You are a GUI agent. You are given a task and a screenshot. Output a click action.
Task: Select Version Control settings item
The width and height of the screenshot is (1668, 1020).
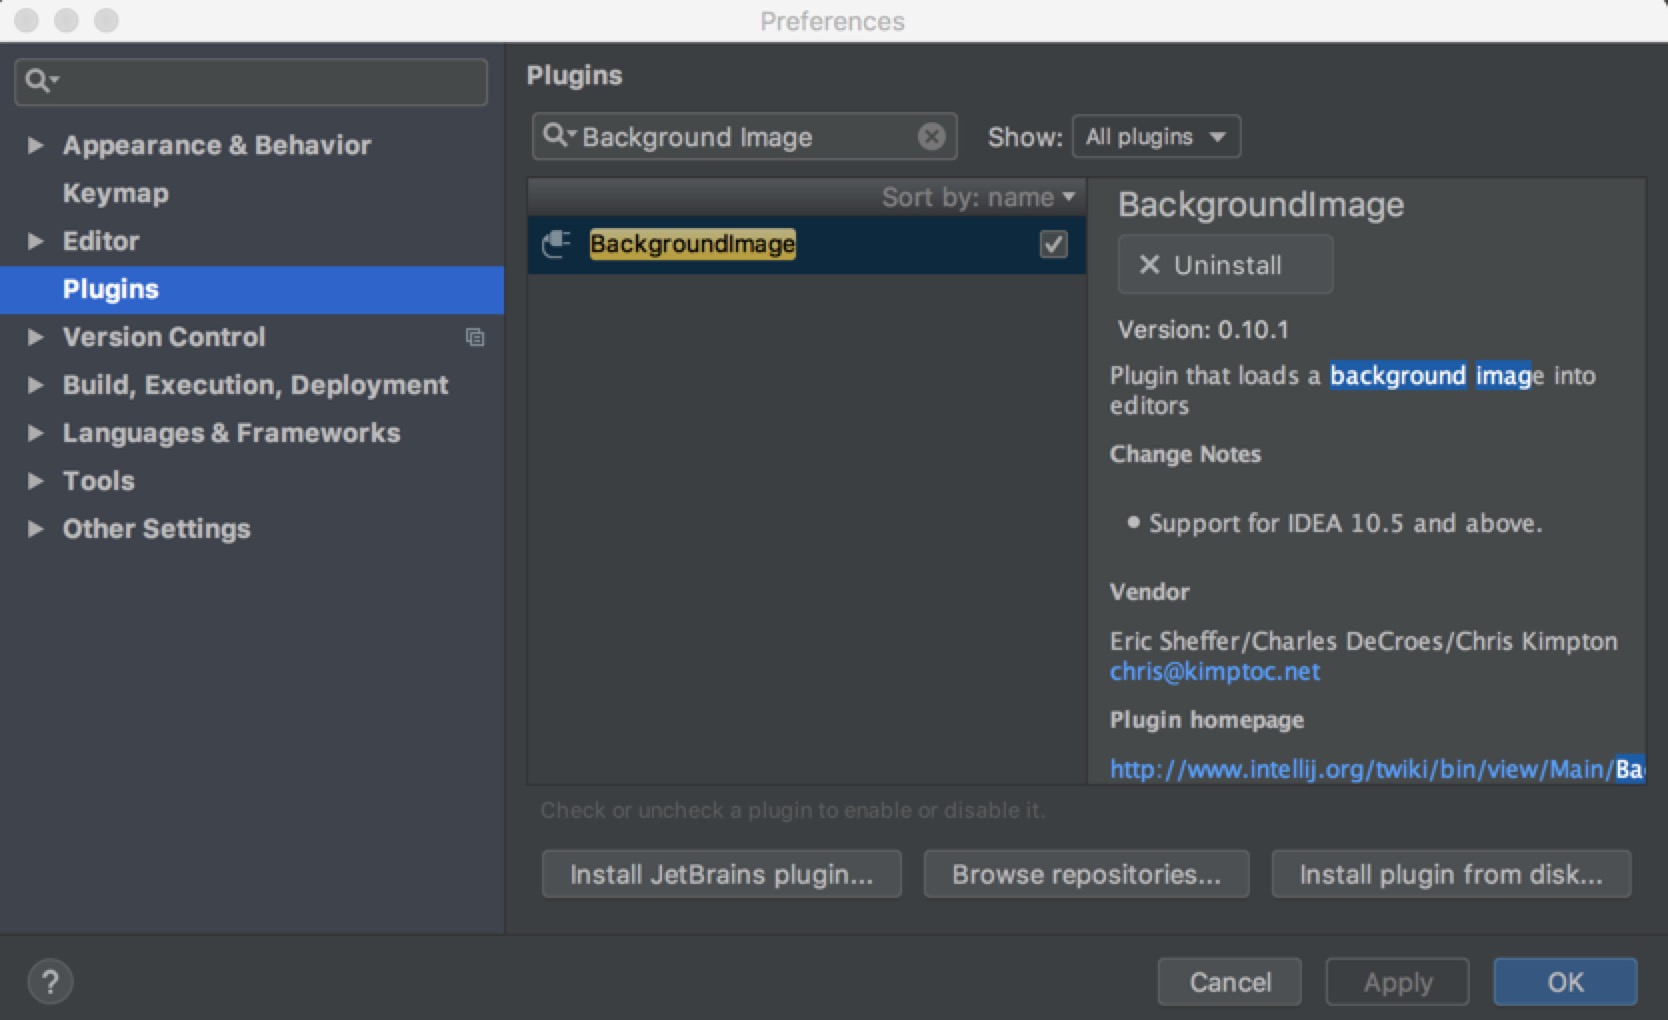pyautogui.click(x=164, y=337)
